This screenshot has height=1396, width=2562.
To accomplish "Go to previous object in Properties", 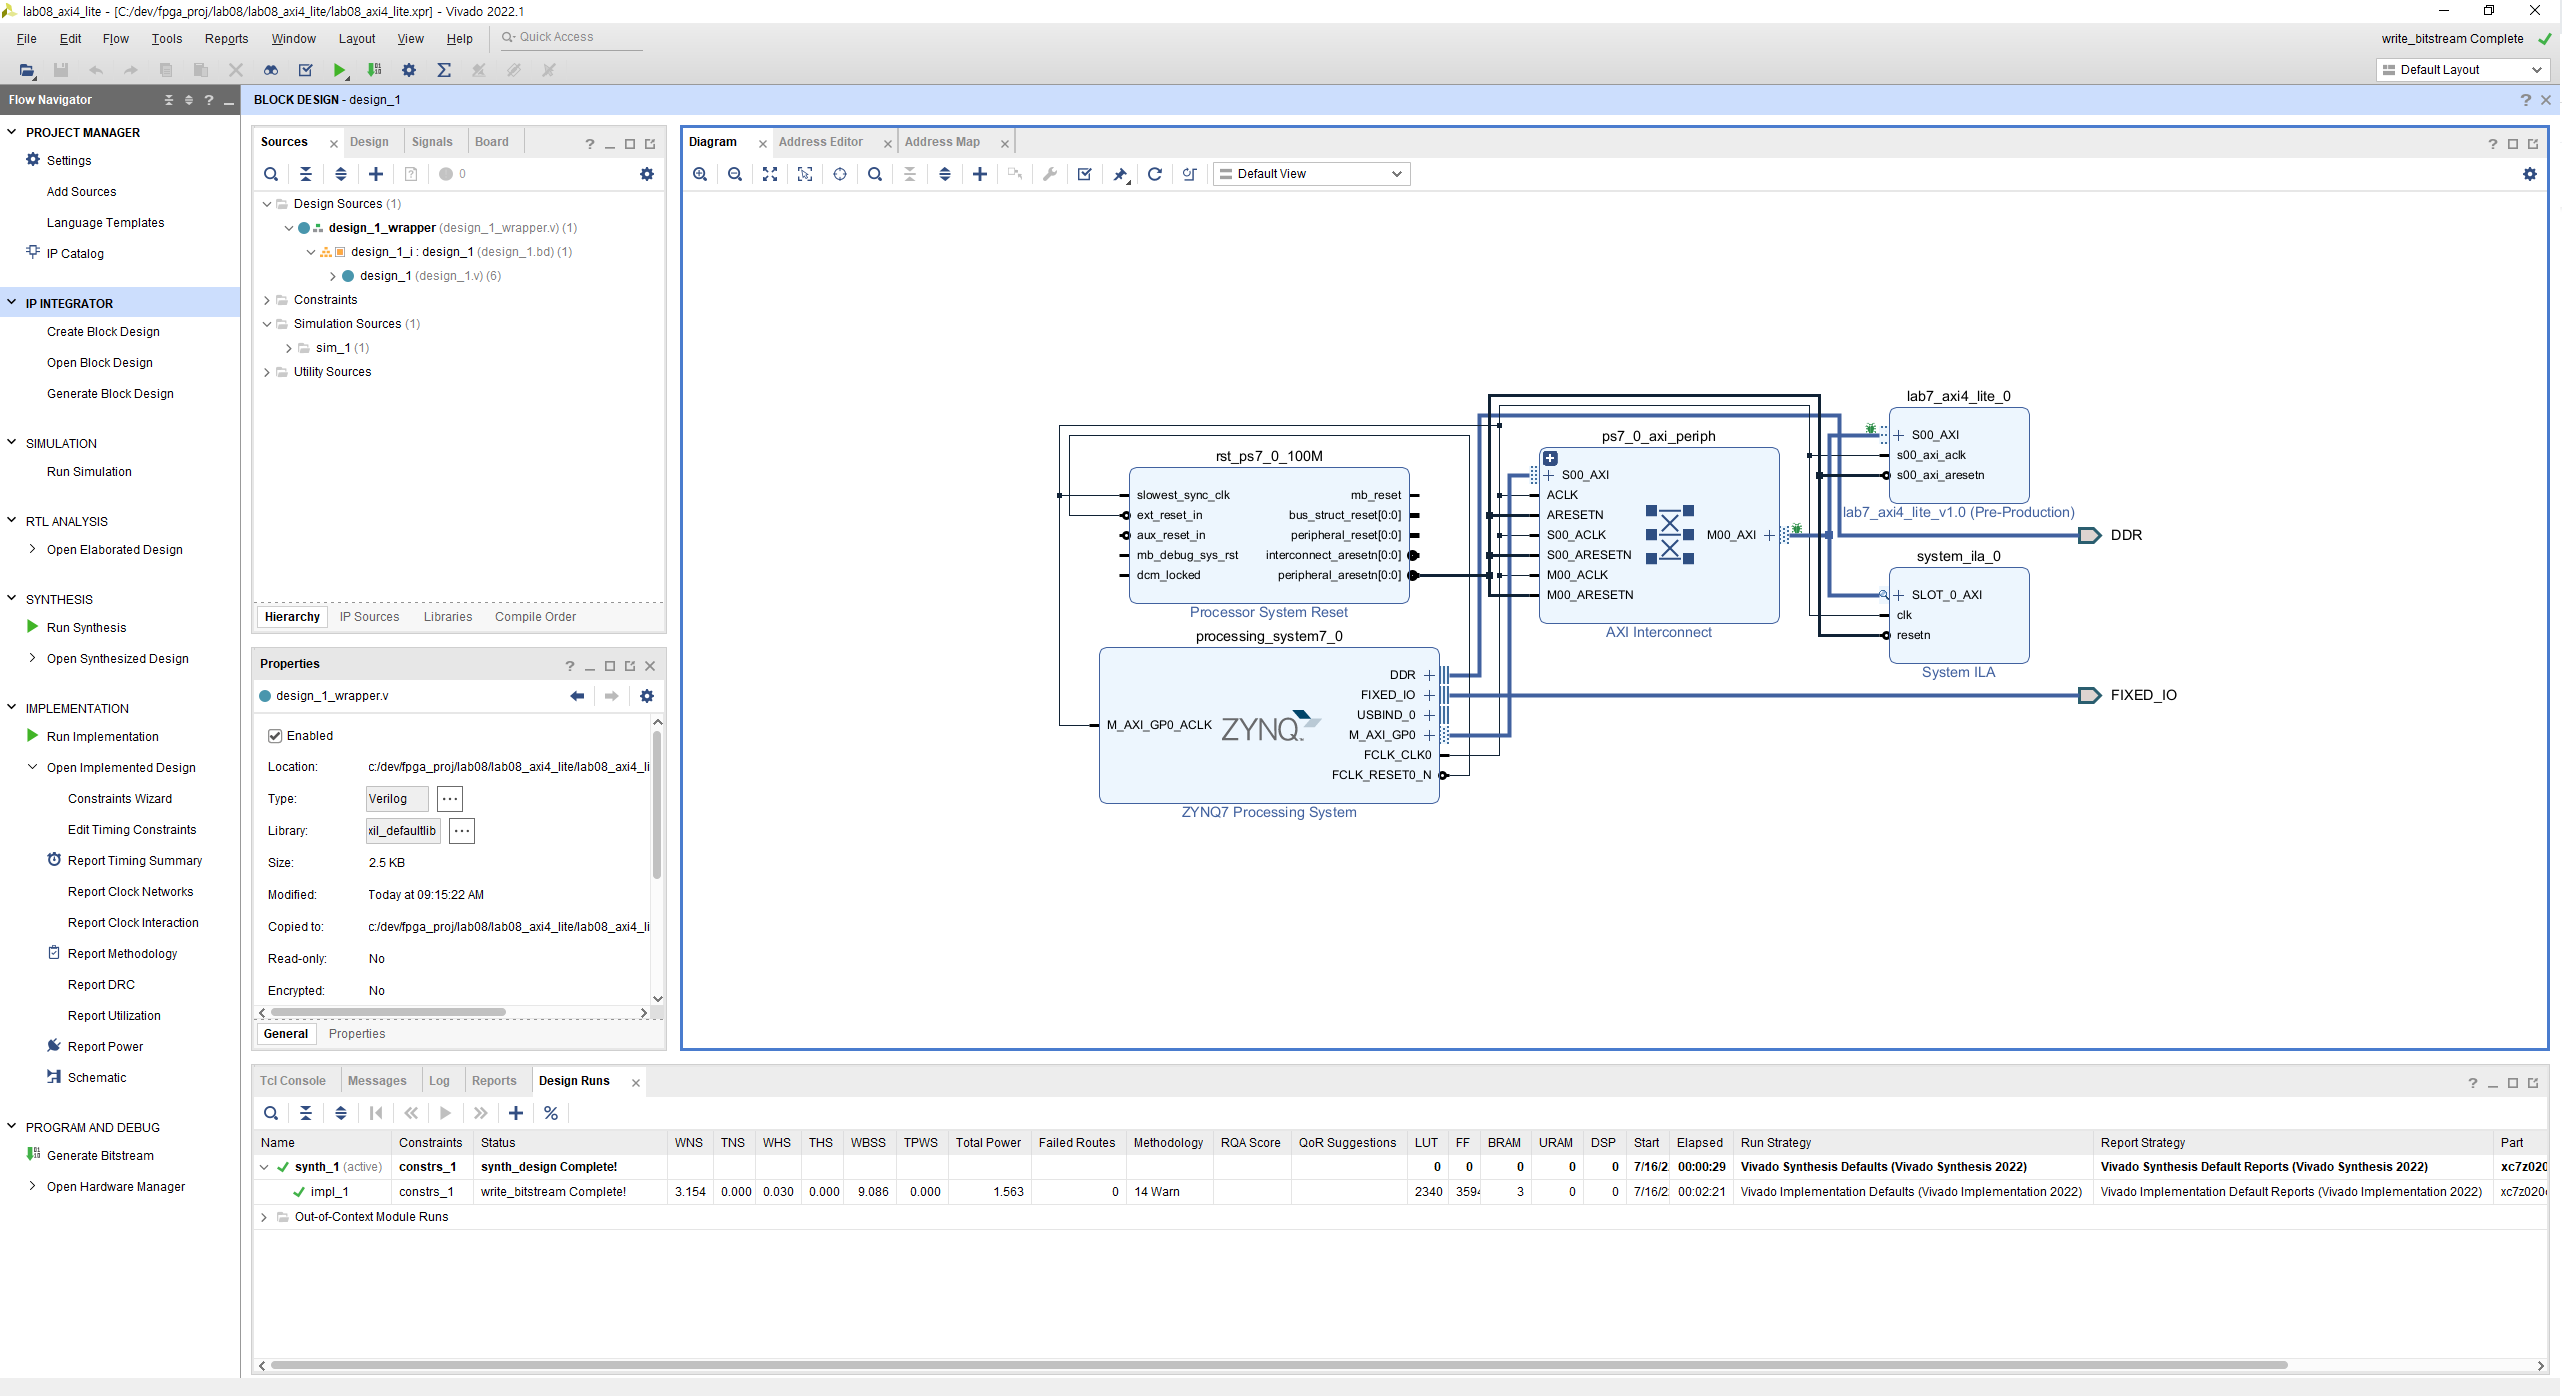I will coord(577,696).
